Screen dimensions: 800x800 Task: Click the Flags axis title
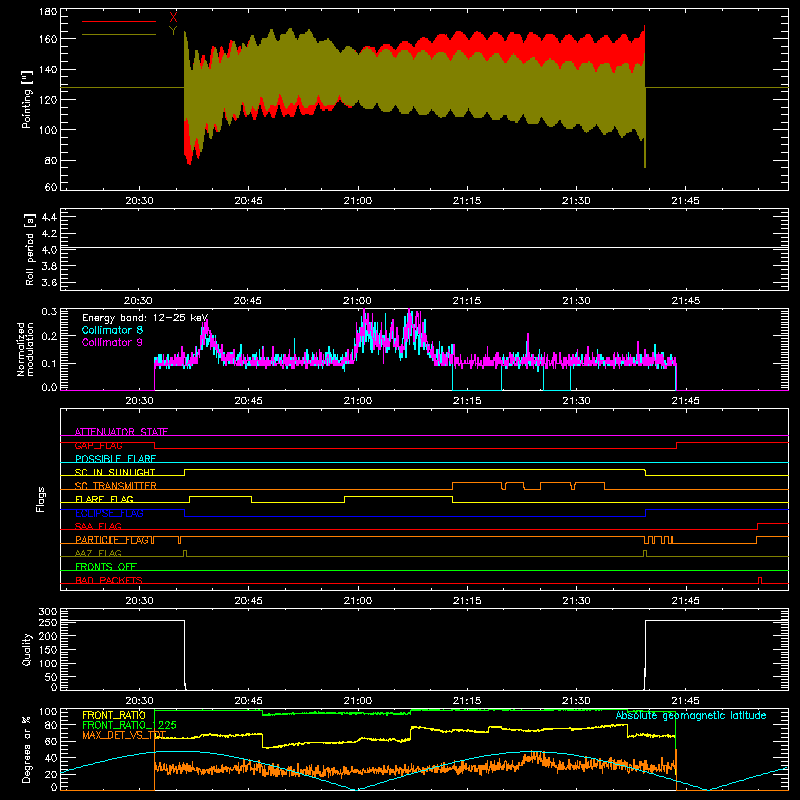click(x=40, y=499)
